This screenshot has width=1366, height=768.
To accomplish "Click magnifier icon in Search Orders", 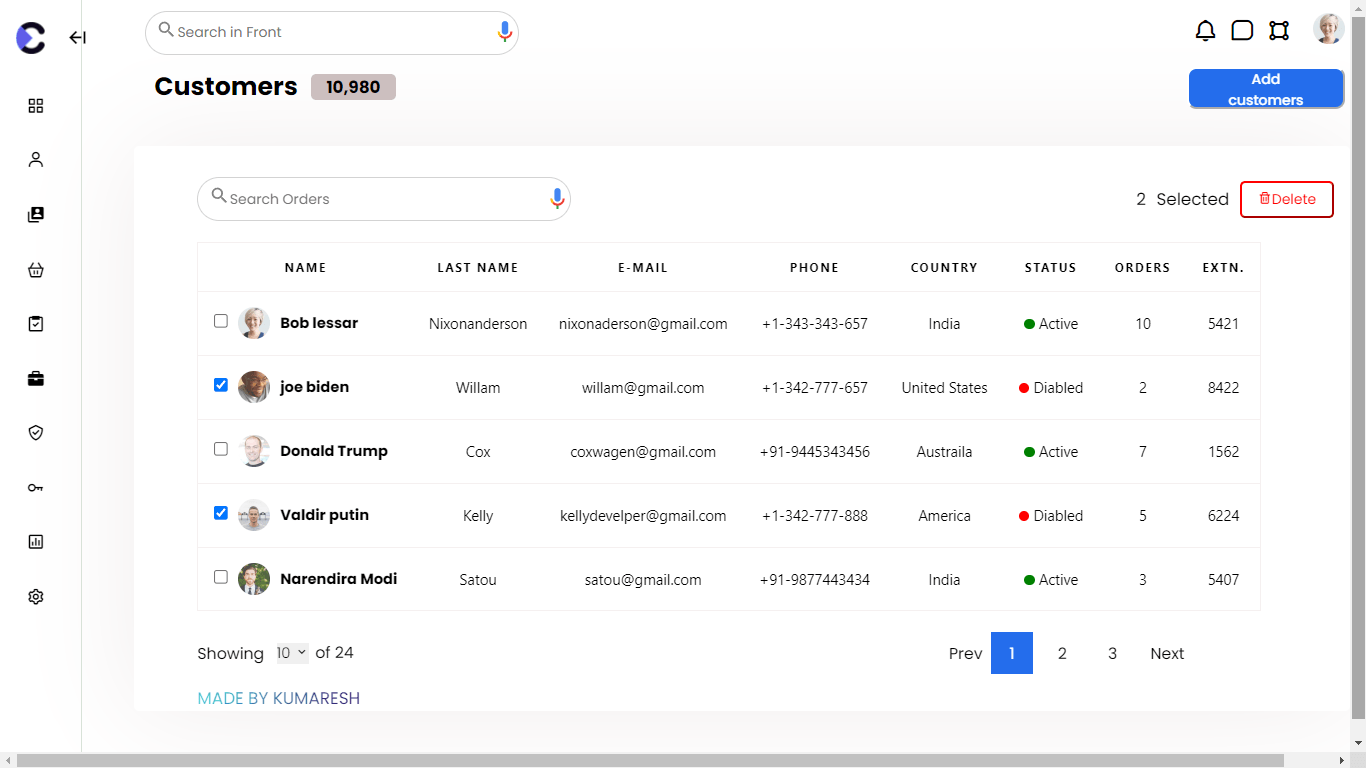I will (x=219, y=196).
